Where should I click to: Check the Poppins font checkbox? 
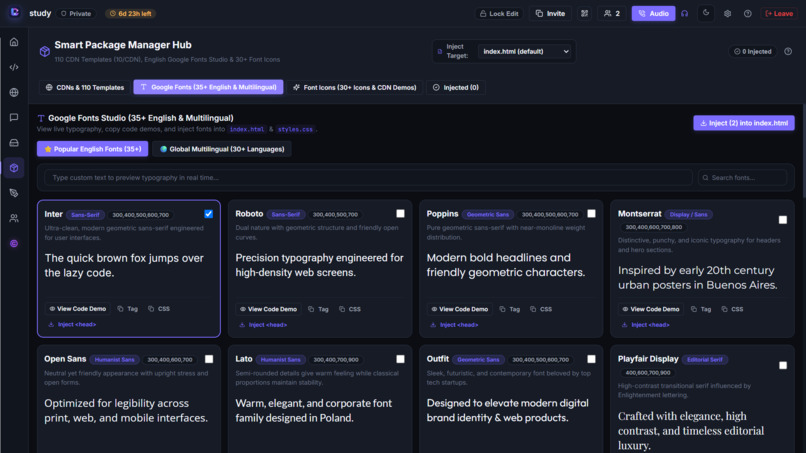tap(592, 213)
